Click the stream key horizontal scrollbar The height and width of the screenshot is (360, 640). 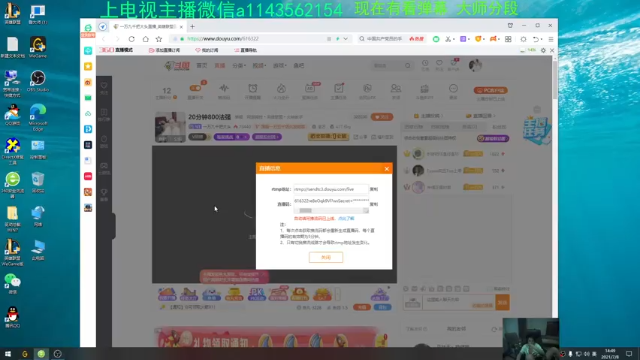pyautogui.click(x=331, y=210)
